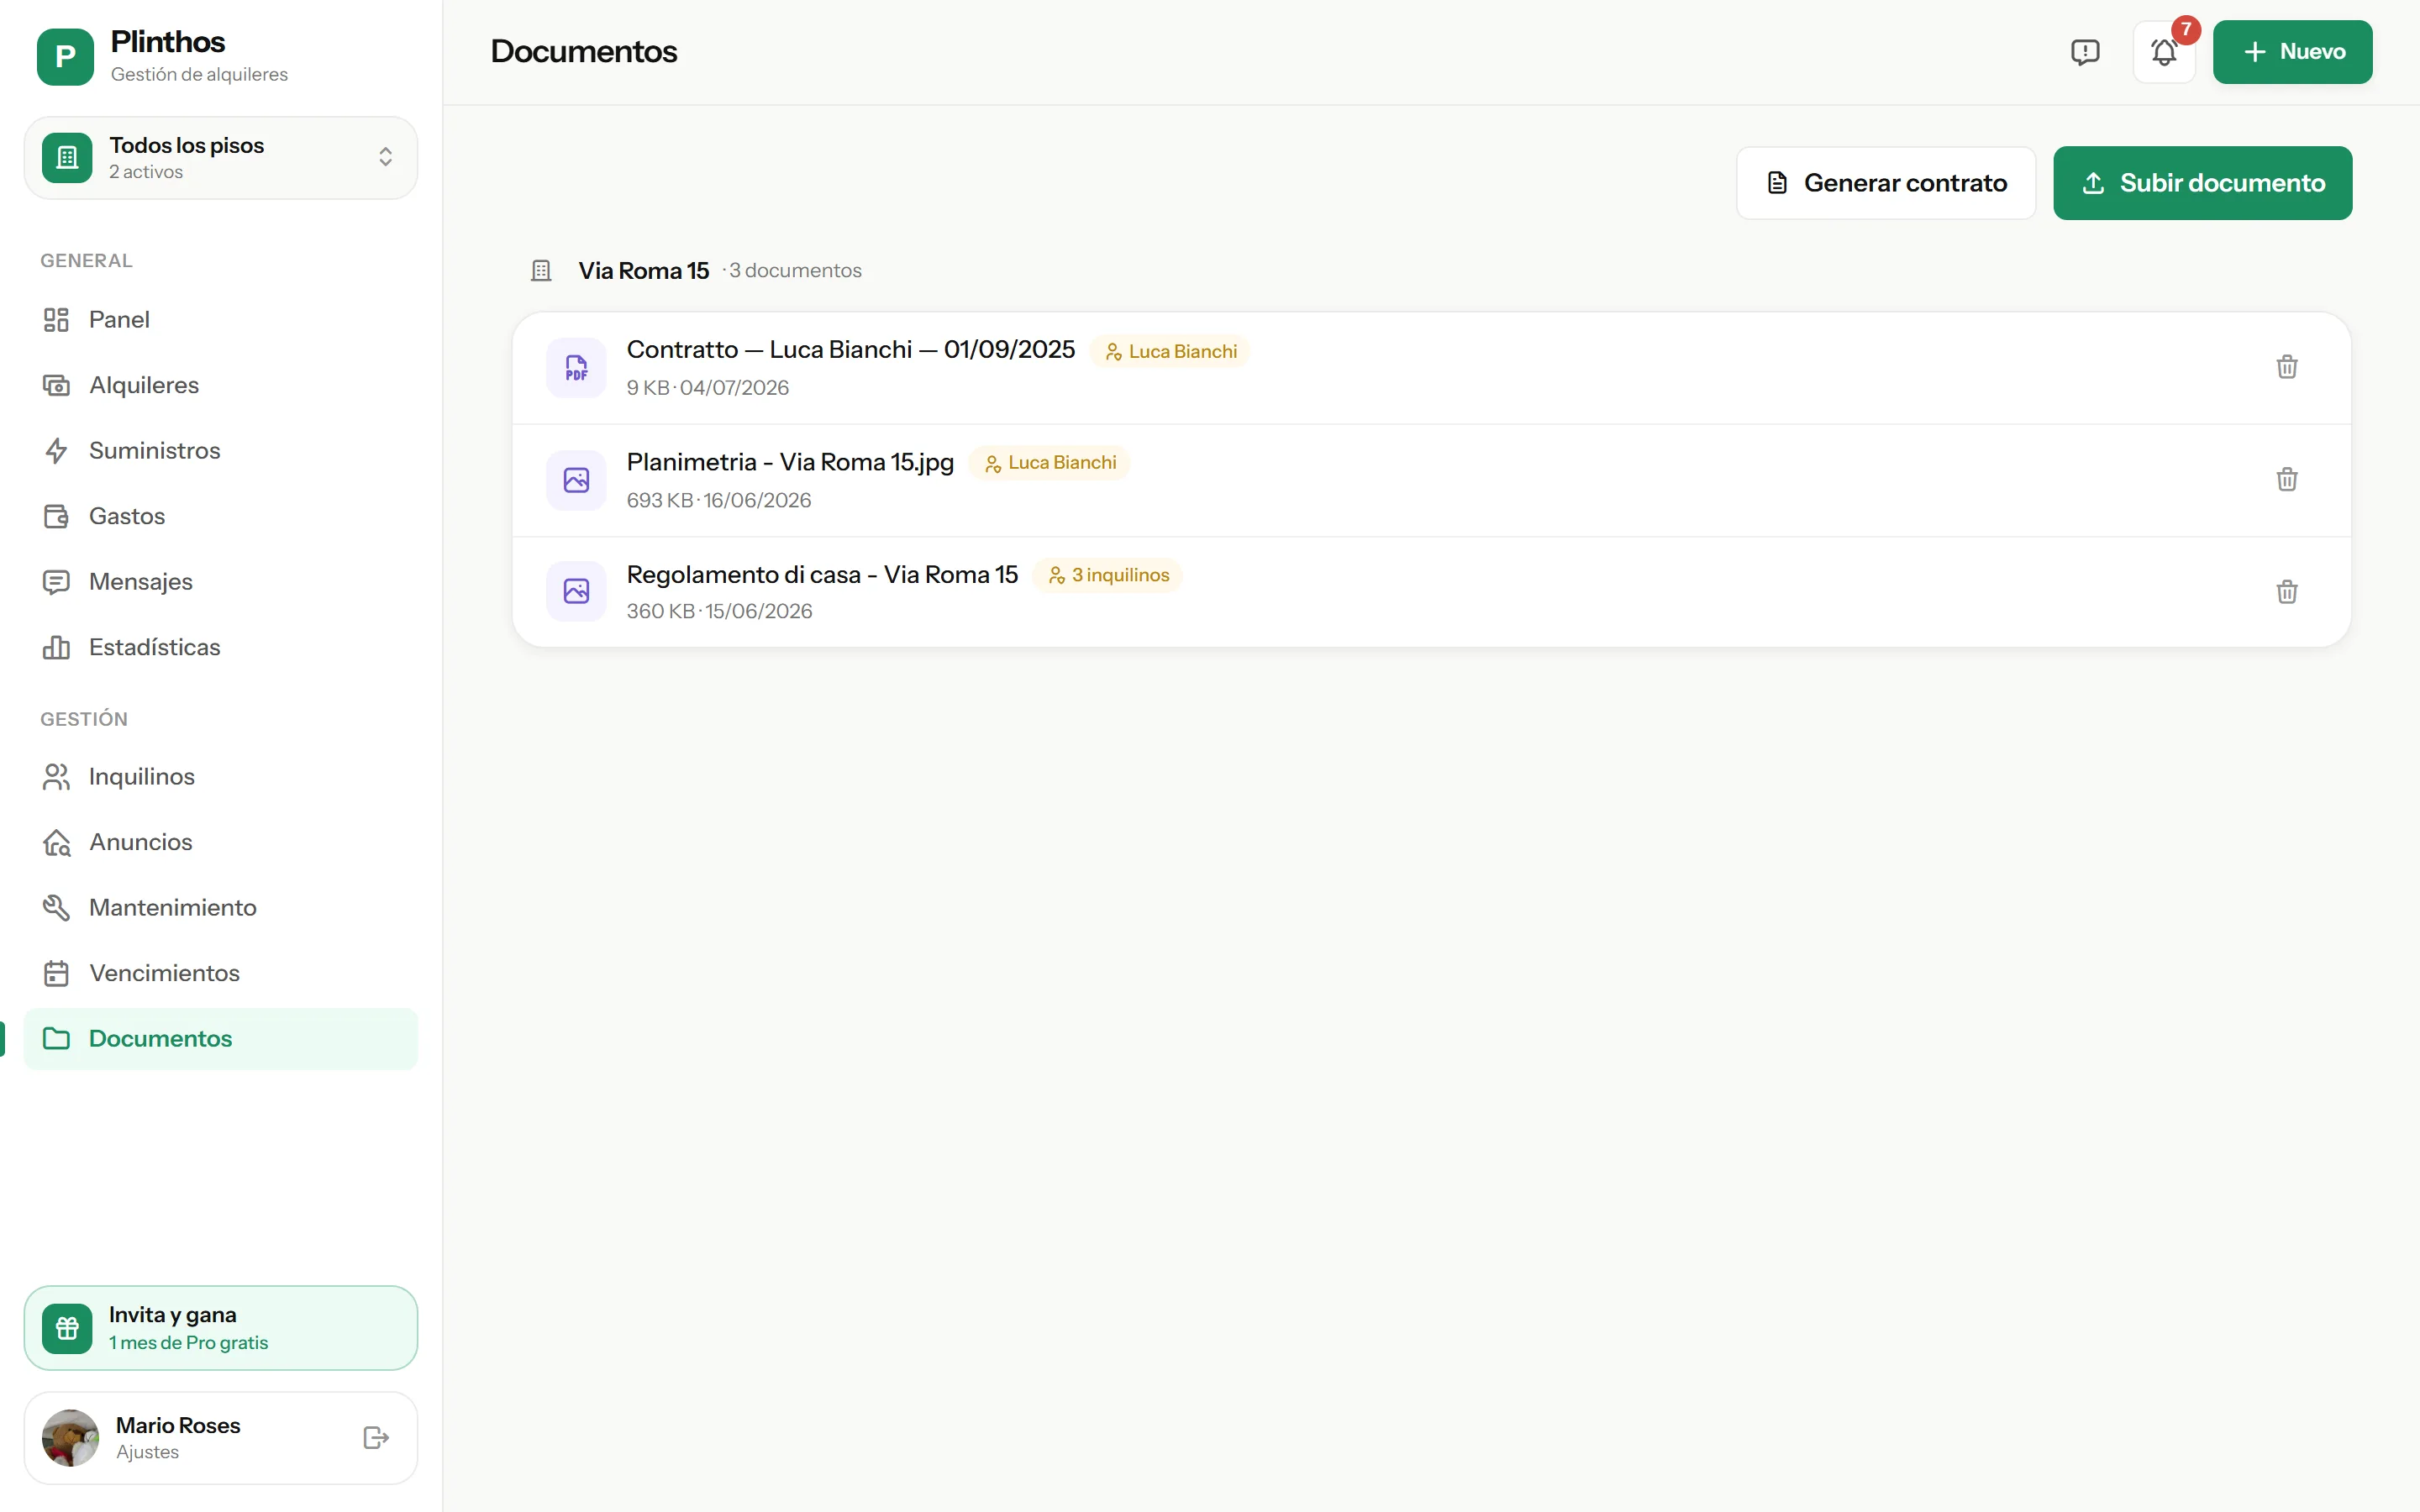
Task: Open the Invita y gana referral card
Action: pyautogui.click(x=220, y=1328)
